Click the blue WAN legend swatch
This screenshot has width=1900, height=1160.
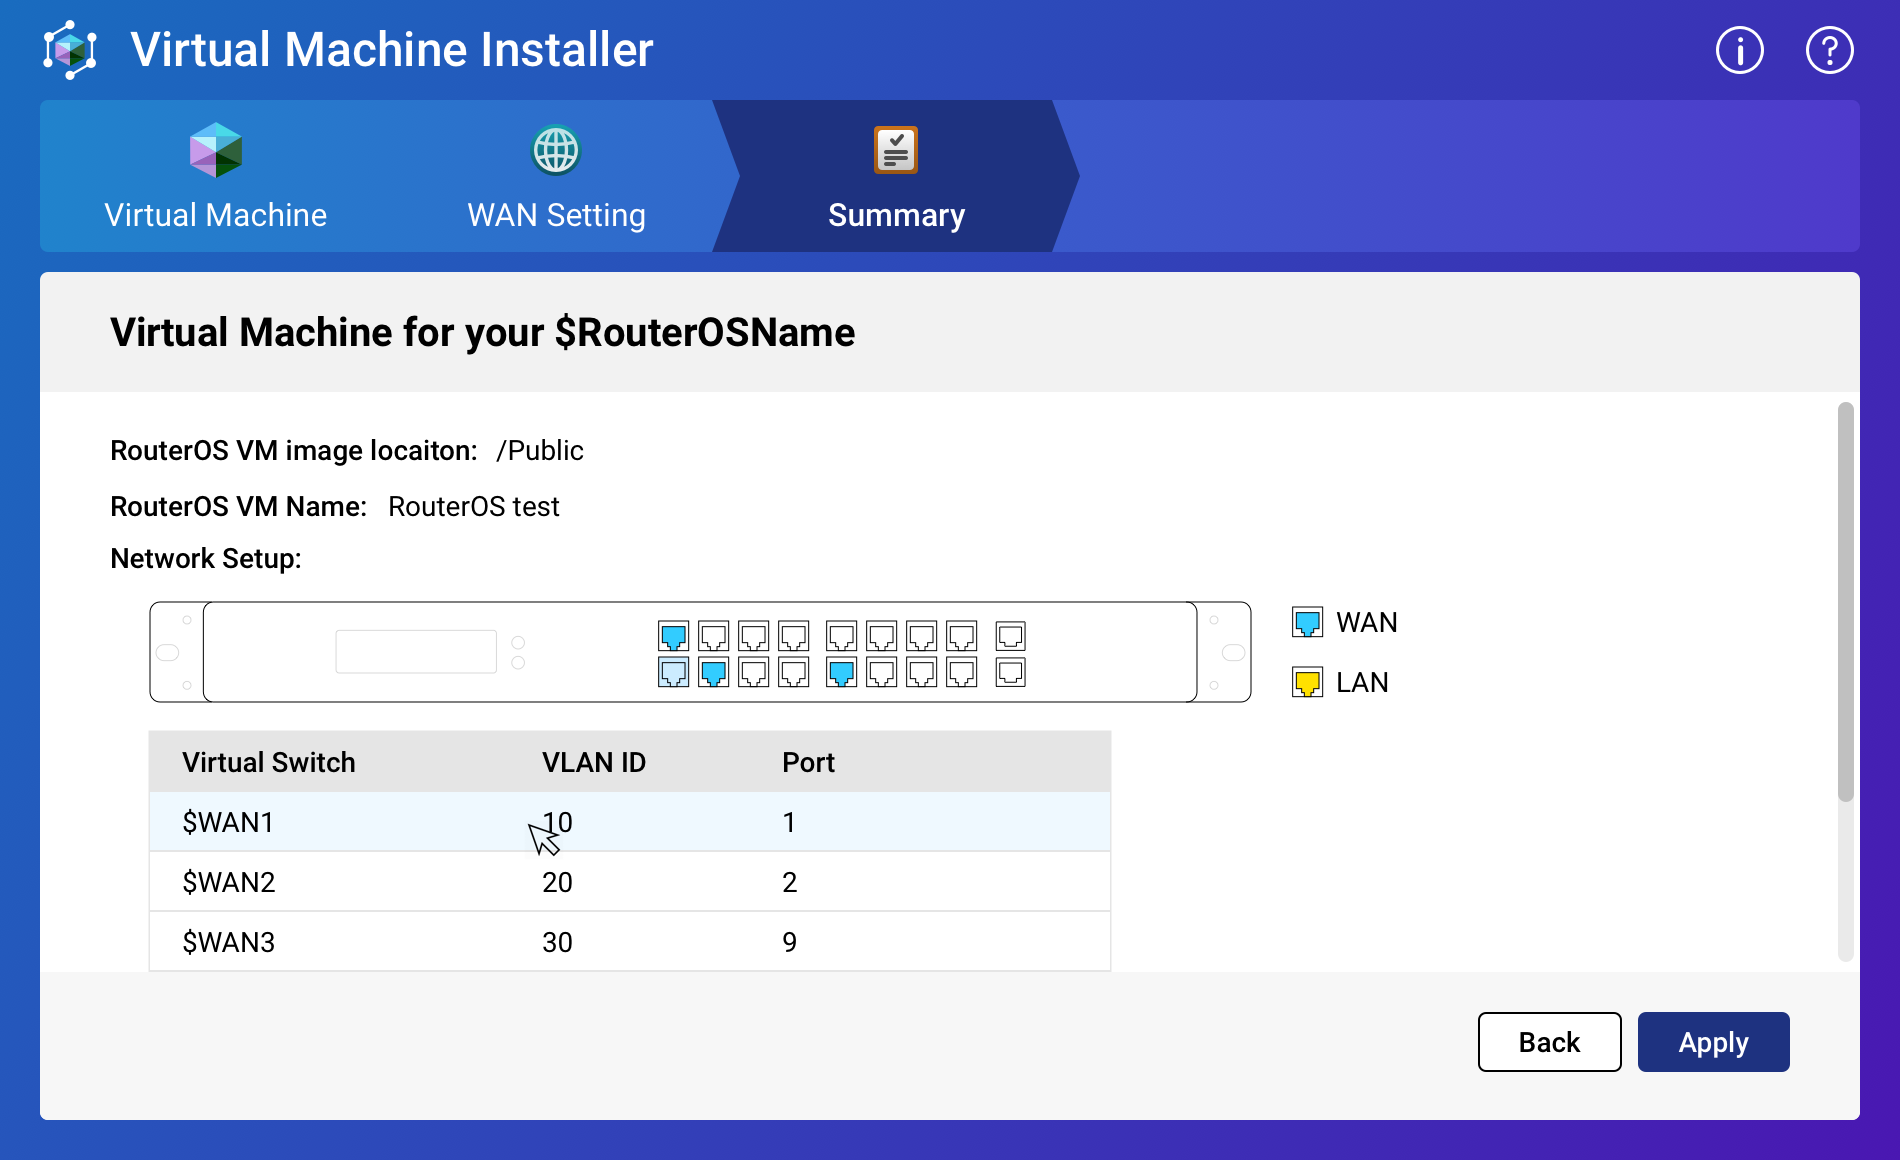(1307, 622)
